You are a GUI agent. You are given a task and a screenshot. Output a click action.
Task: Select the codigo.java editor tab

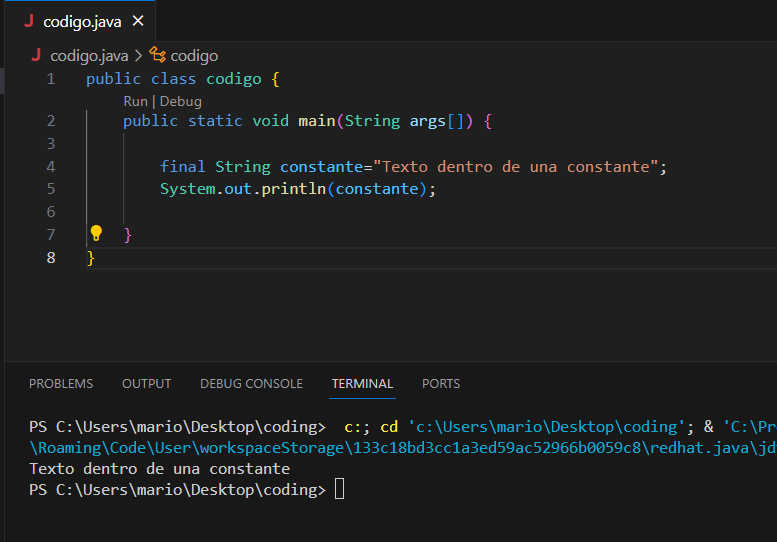(x=82, y=21)
